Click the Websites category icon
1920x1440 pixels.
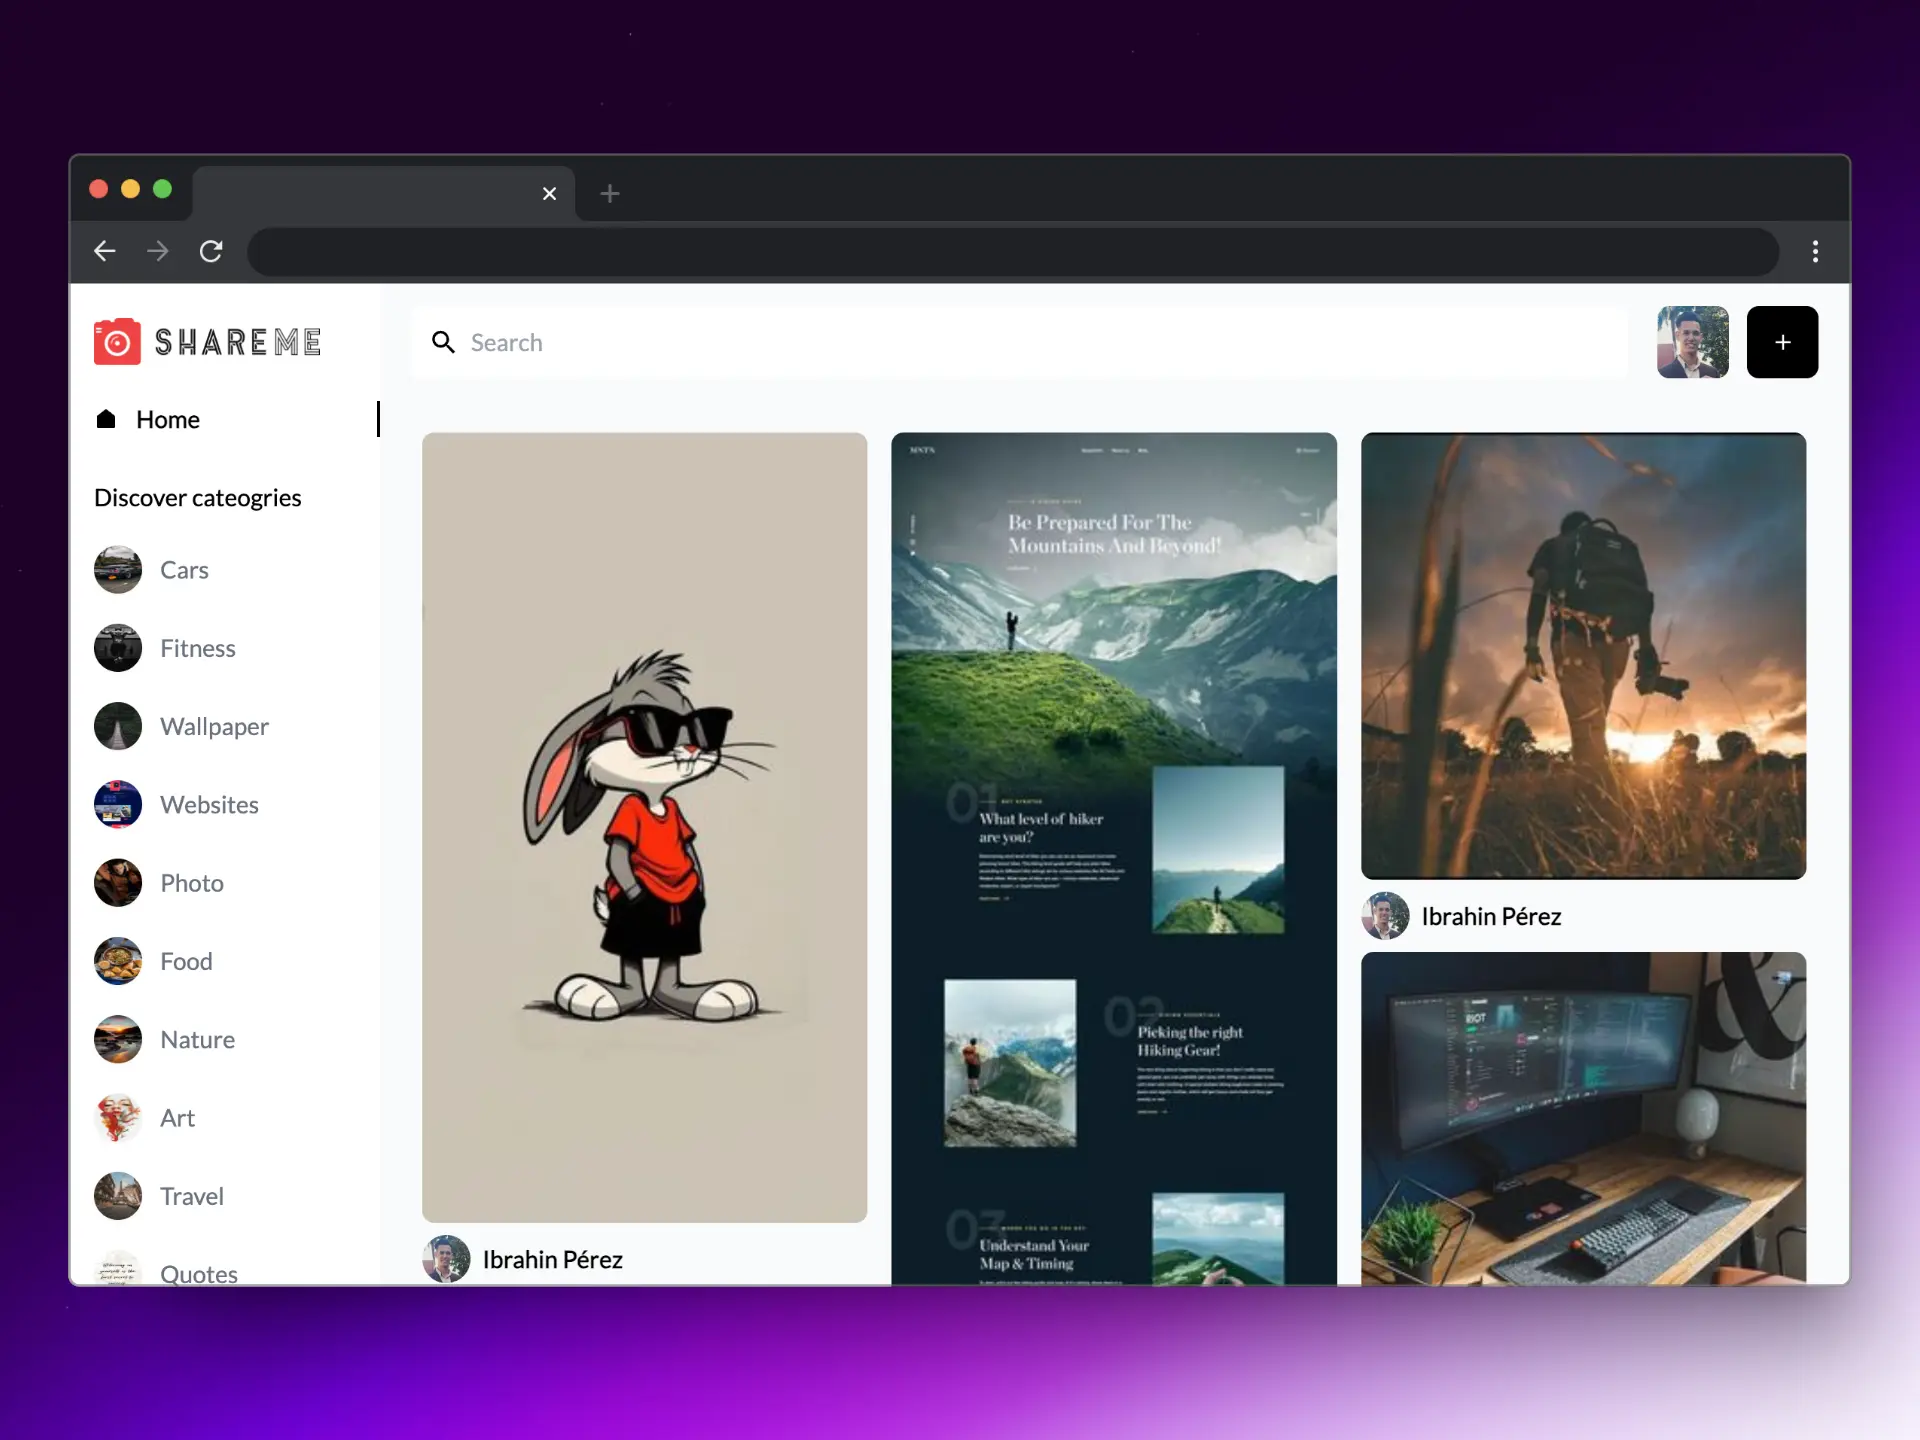(117, 804)
